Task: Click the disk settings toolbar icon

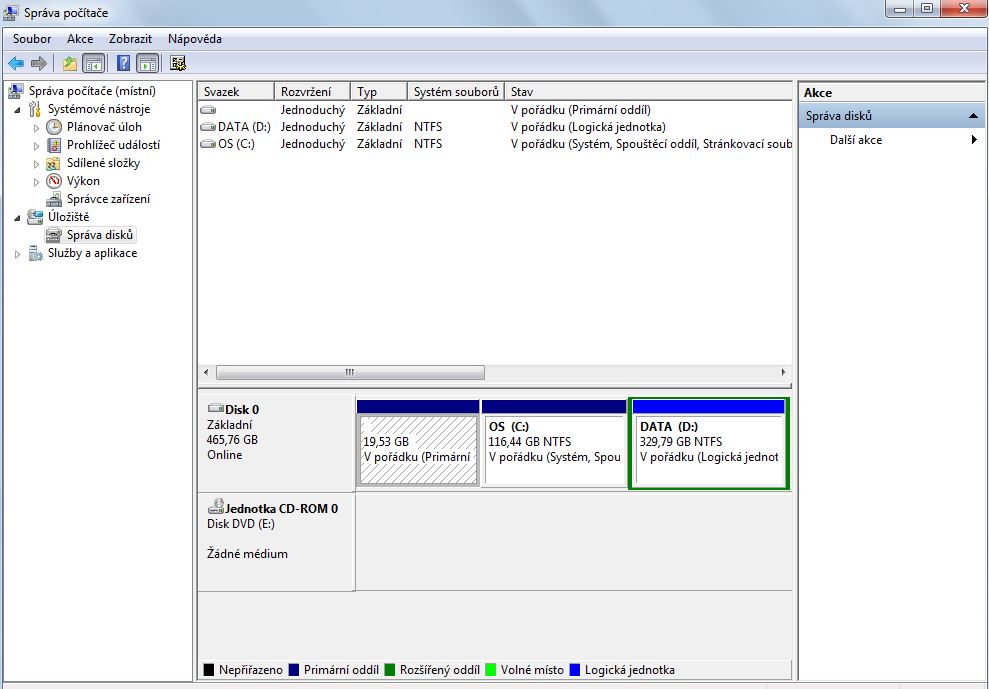Action: point(178,64)
